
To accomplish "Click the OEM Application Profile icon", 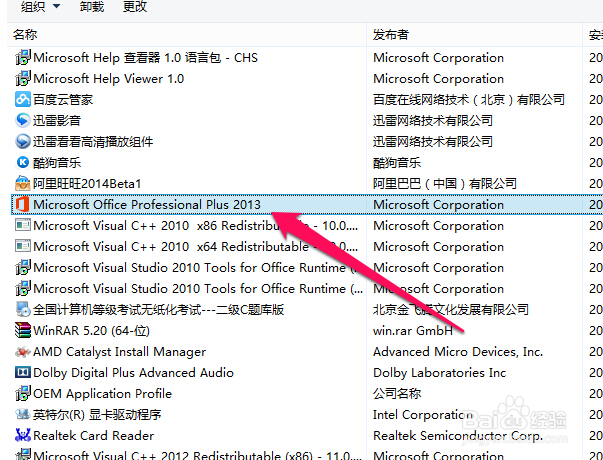I will (23, 393).
